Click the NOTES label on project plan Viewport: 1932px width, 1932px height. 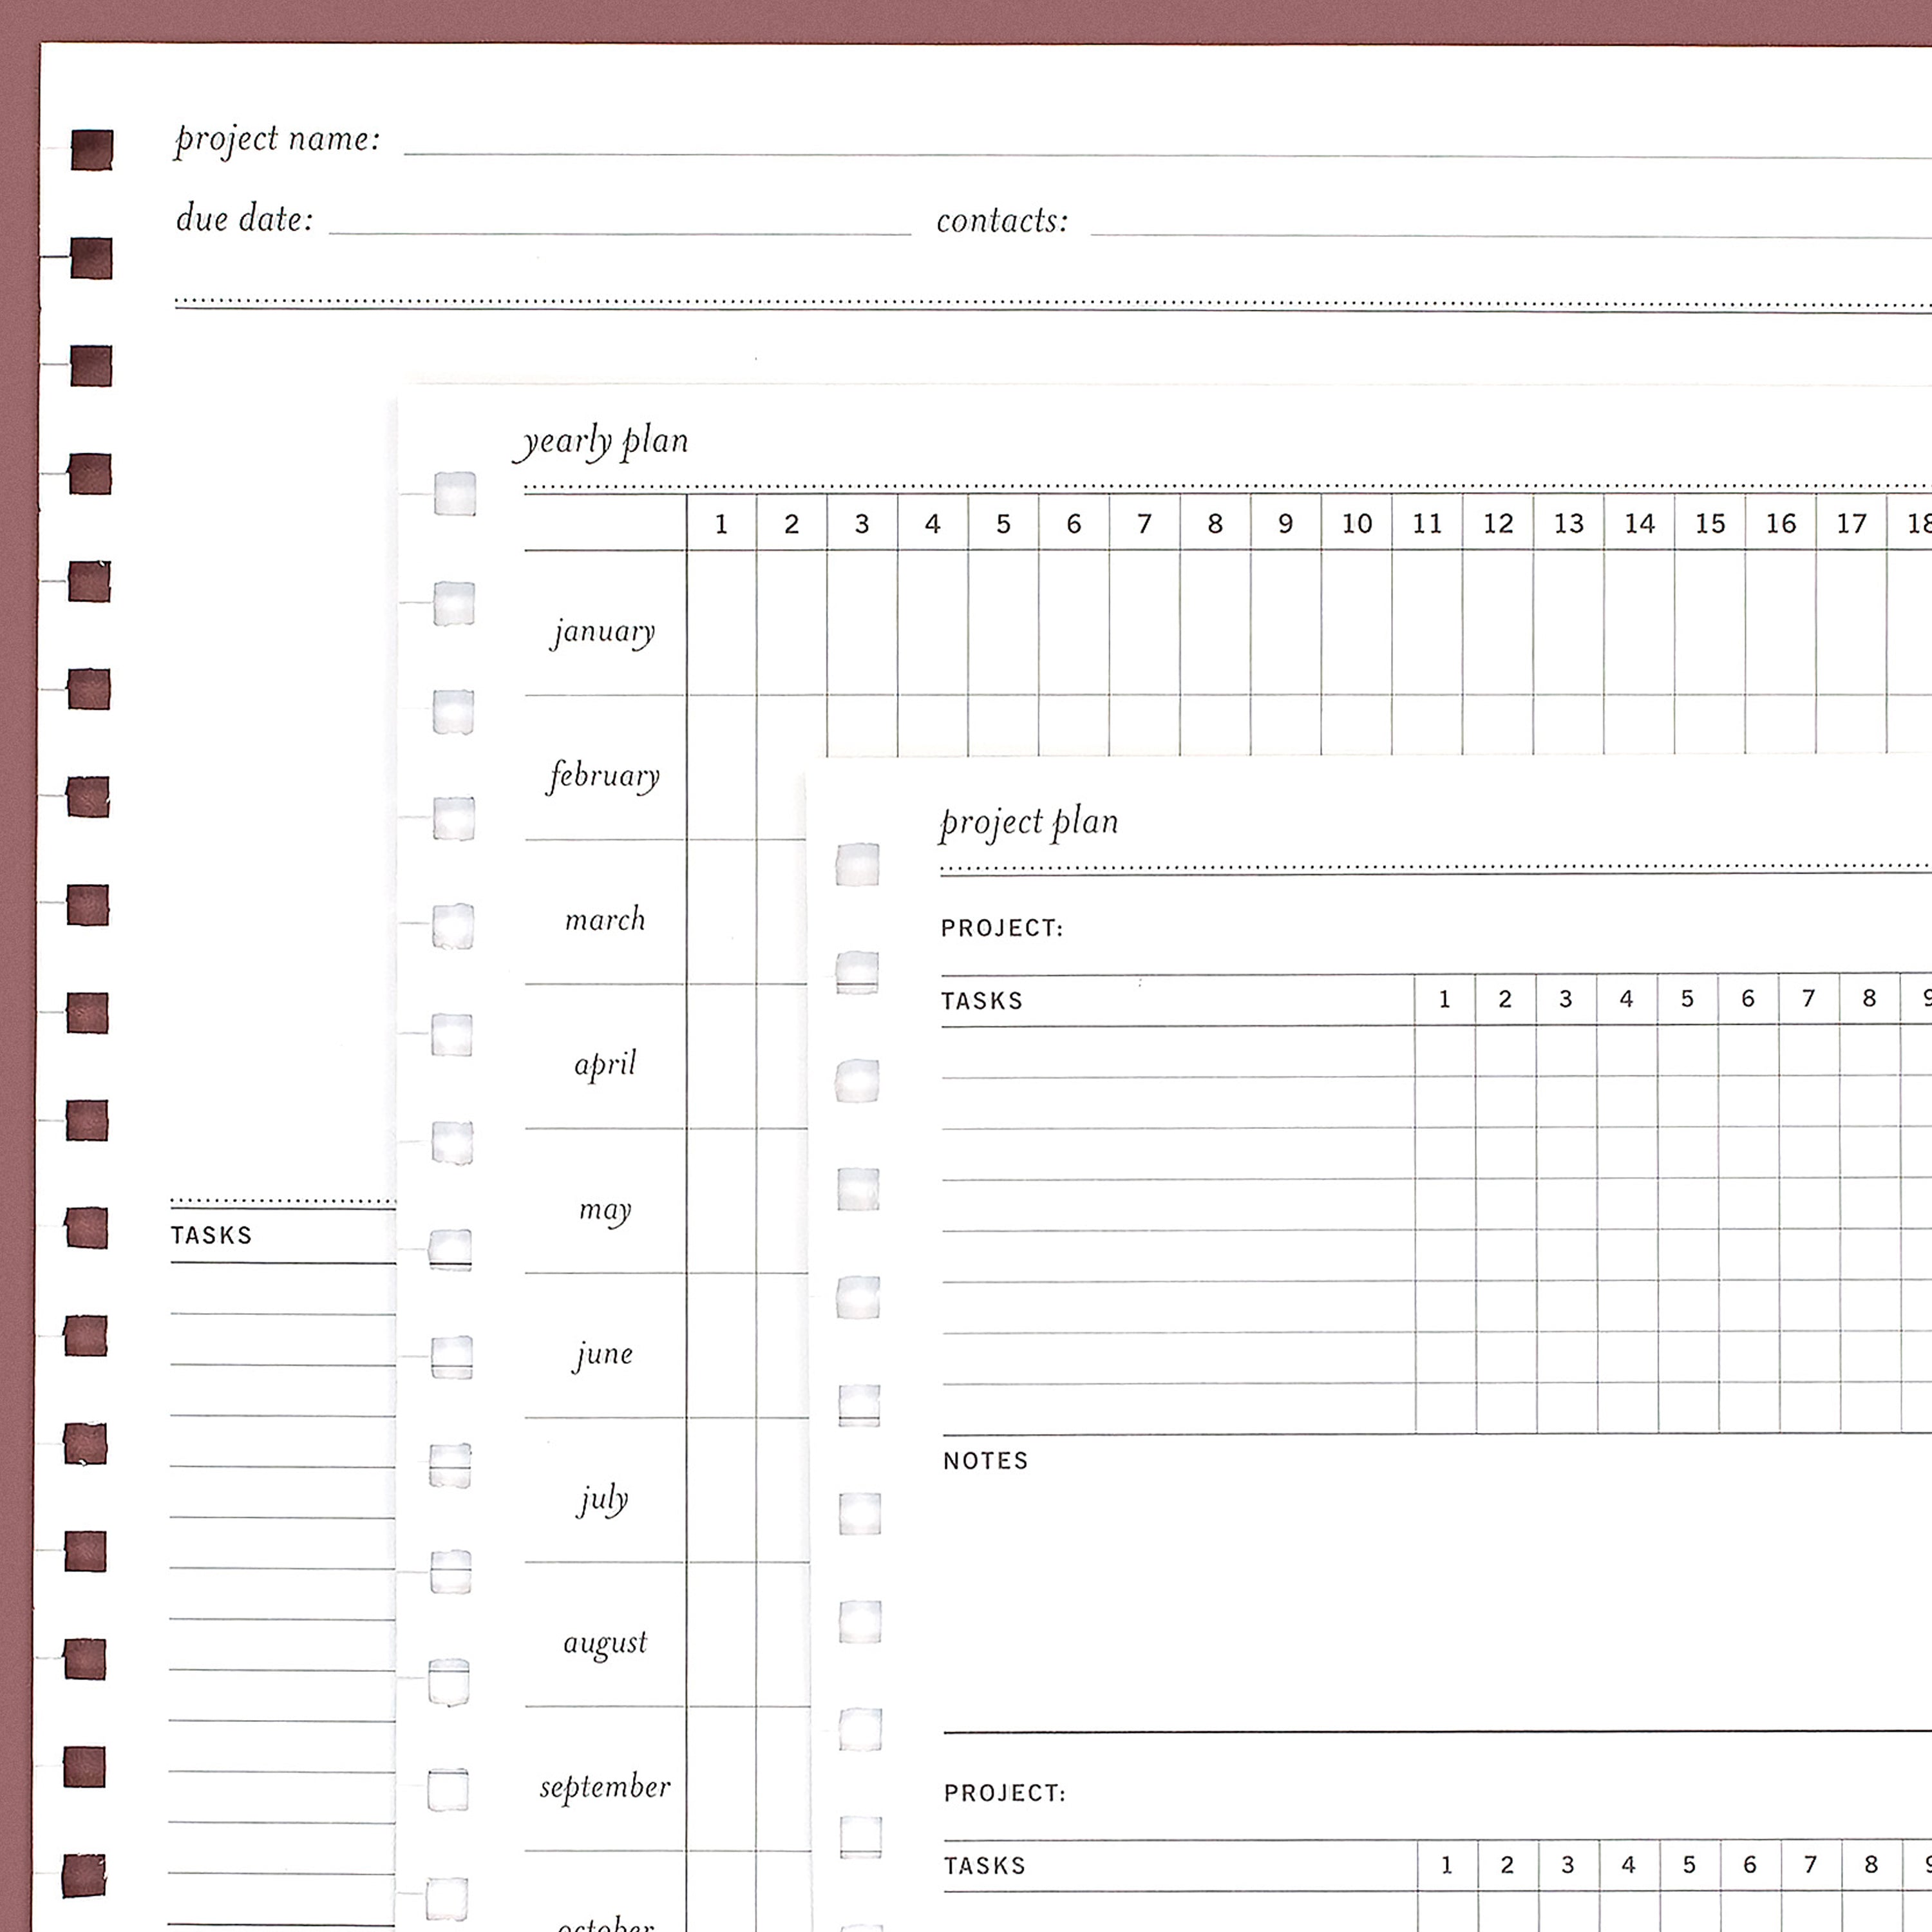pyautogui.click(x=985, y=1461)
